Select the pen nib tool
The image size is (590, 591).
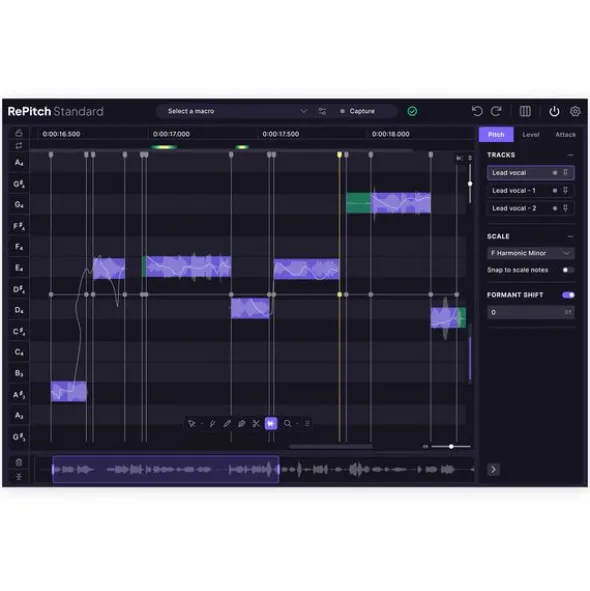[x=242, y=424]
